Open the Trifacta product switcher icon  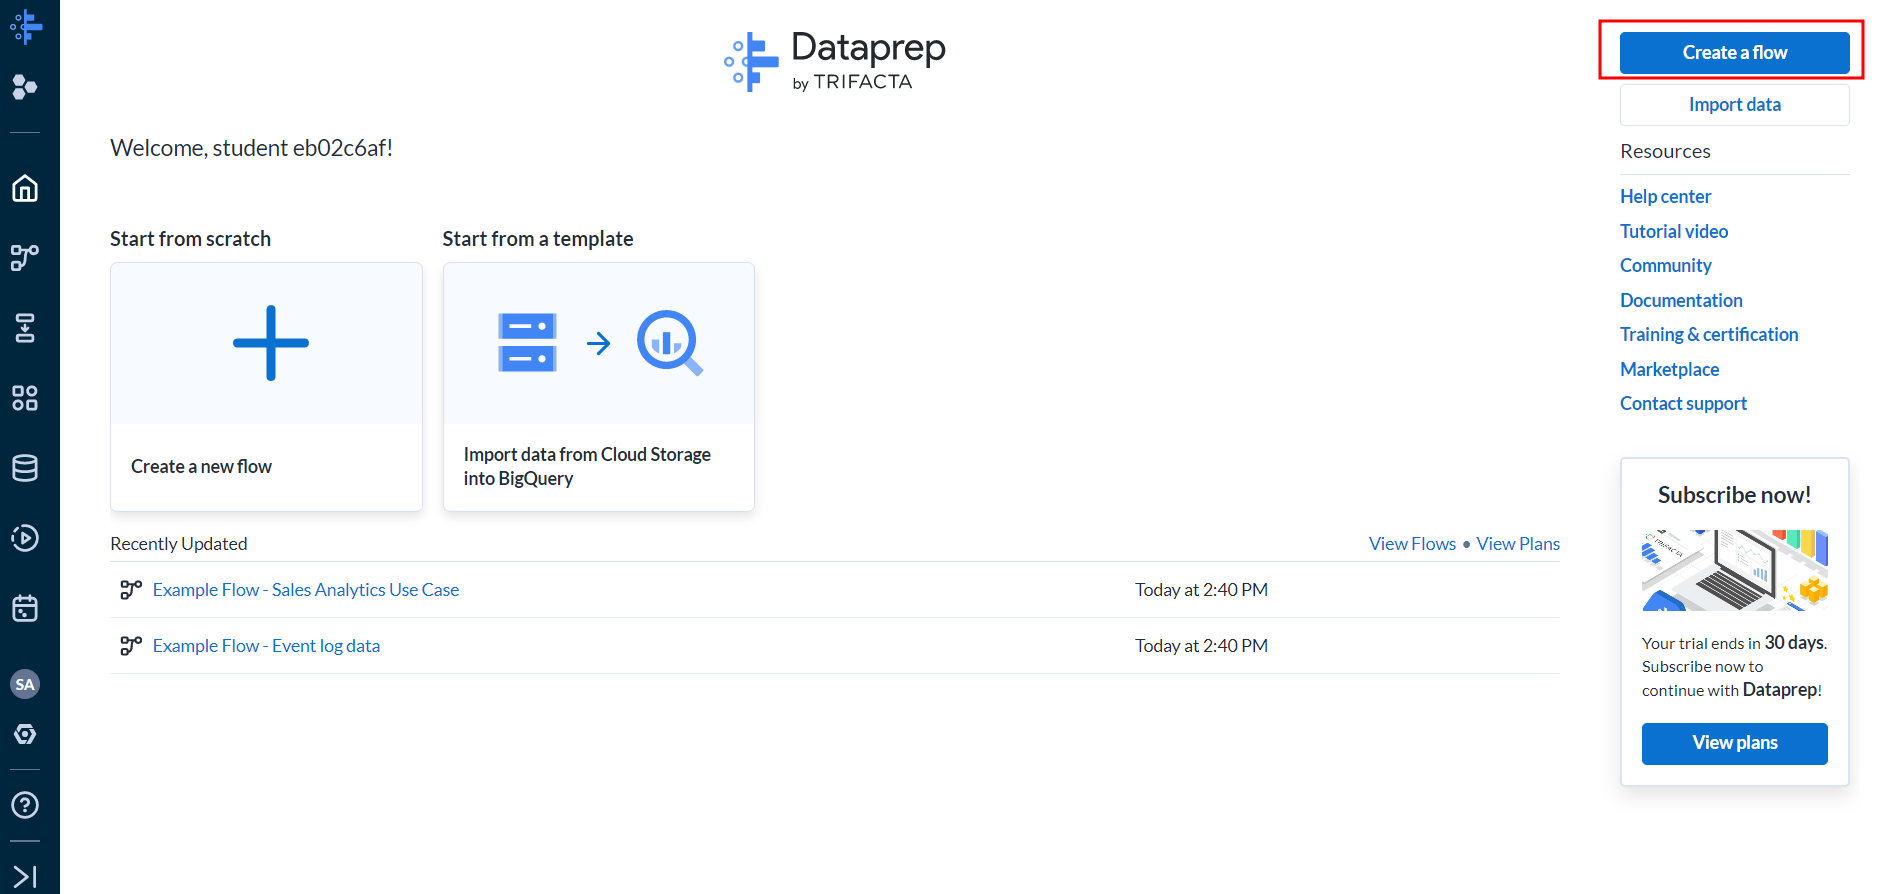point(25,87)
